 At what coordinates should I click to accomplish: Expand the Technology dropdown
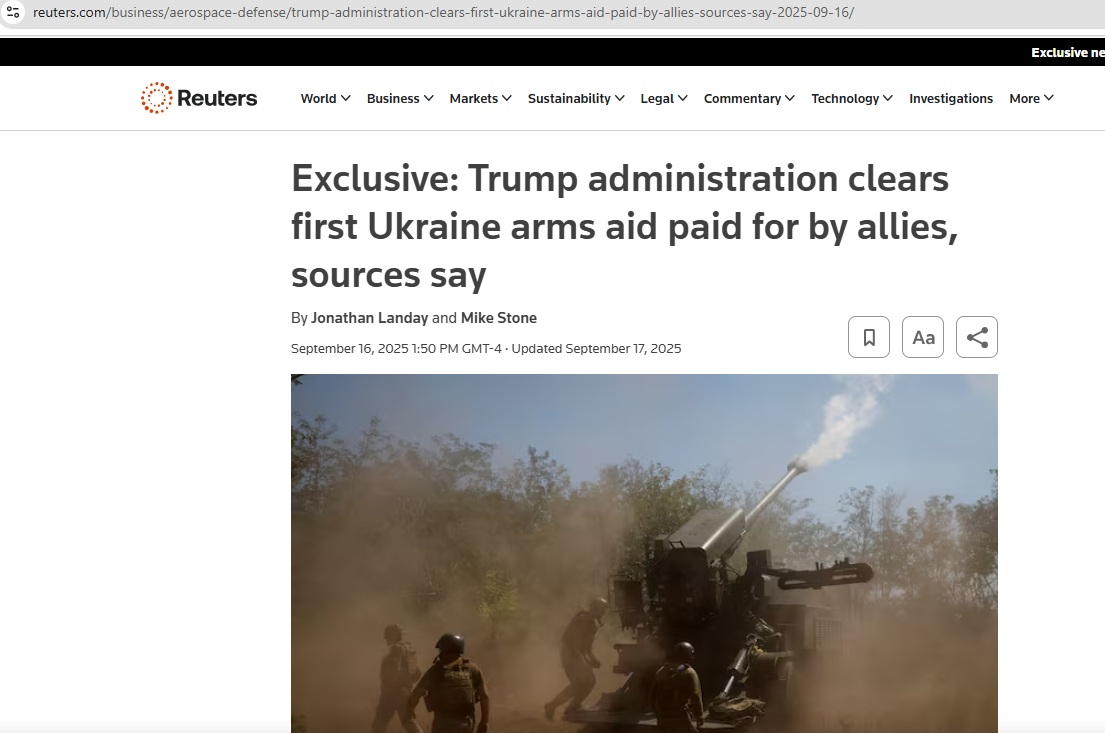point(851,98)
